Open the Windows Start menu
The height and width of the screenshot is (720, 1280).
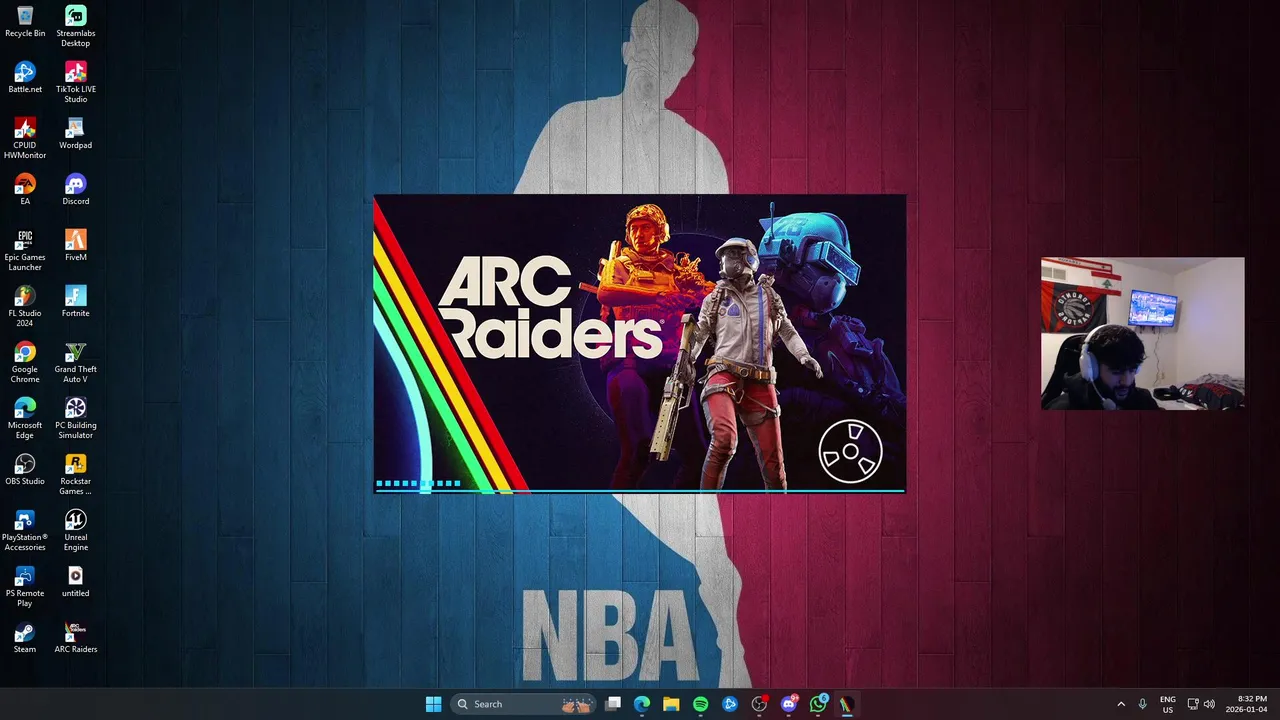tap(433, 704)
